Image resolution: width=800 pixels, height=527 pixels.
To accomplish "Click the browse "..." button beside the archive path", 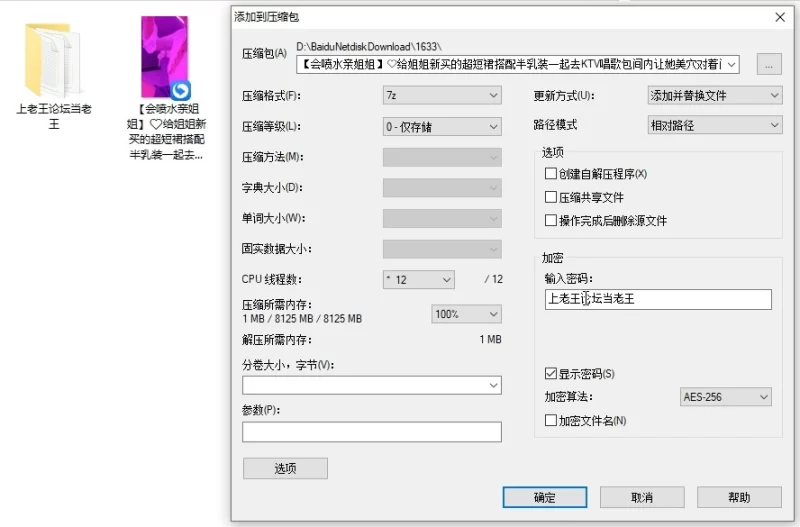I will [x=768, y=64].
